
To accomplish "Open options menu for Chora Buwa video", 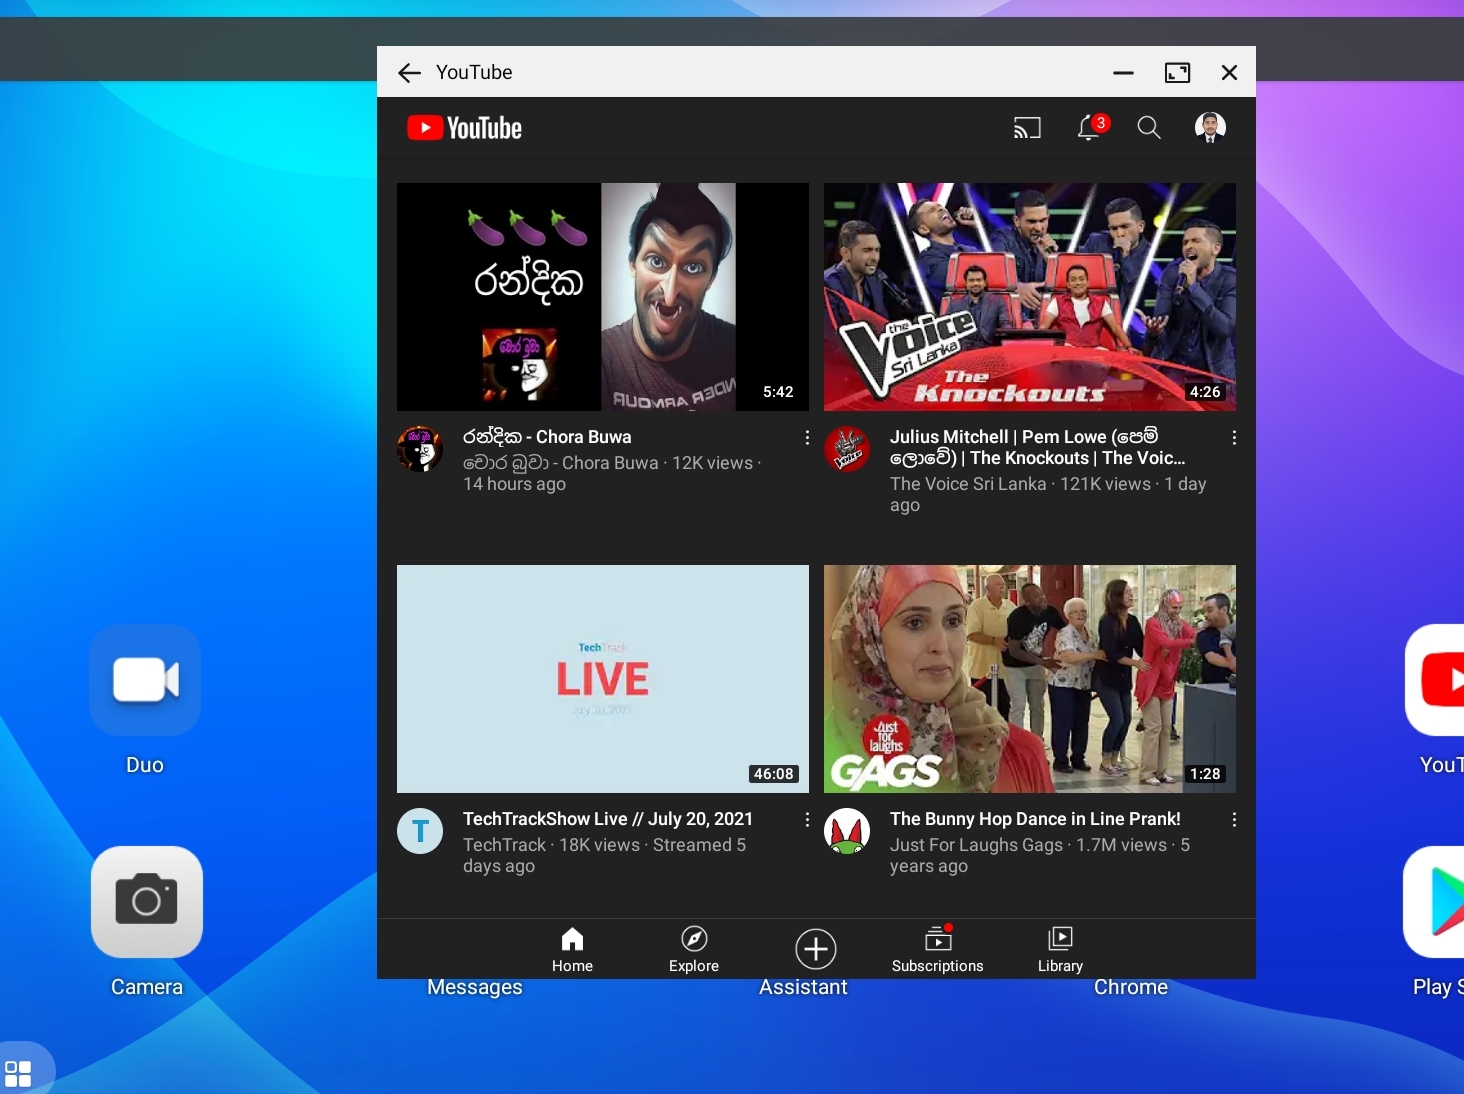I will pos(807,437).
